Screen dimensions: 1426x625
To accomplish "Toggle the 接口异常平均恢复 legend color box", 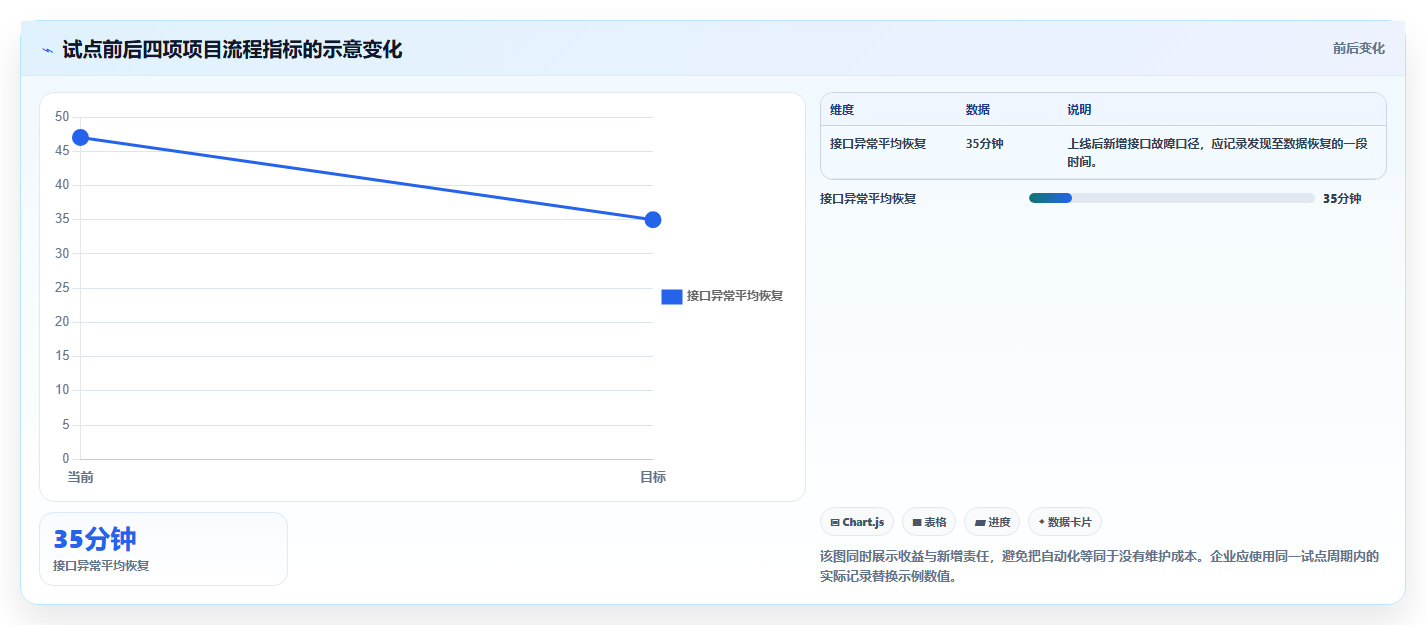I will coord(672,296).
